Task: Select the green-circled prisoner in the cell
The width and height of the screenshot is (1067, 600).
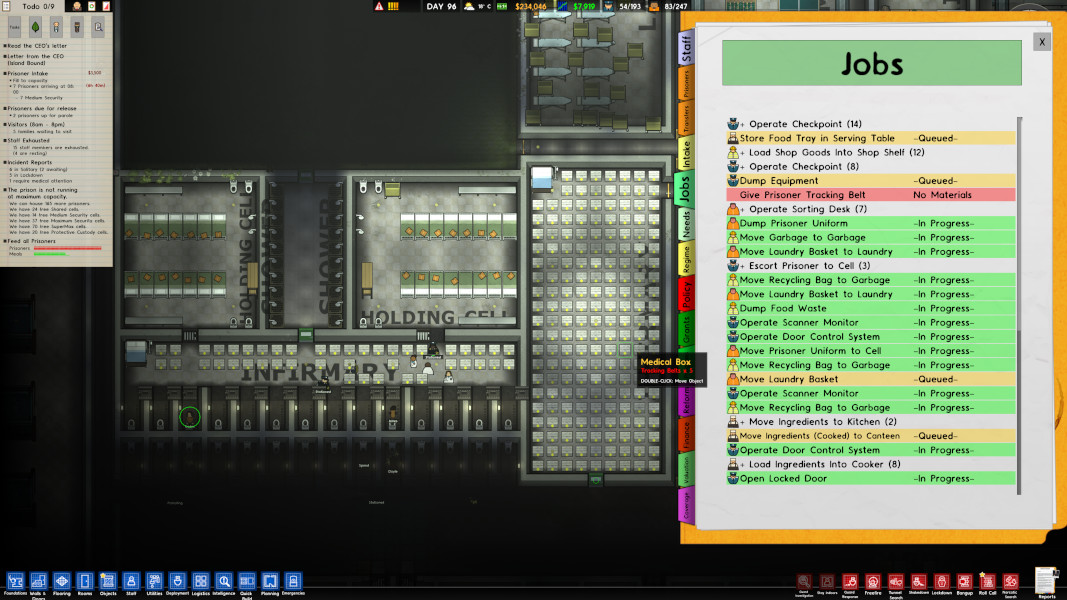Action: point(190,417)
